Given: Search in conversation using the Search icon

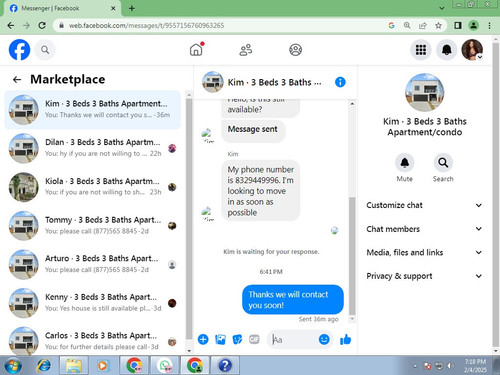Looking at the screenshot, I should pyautogui.click(x=443, y=163).
